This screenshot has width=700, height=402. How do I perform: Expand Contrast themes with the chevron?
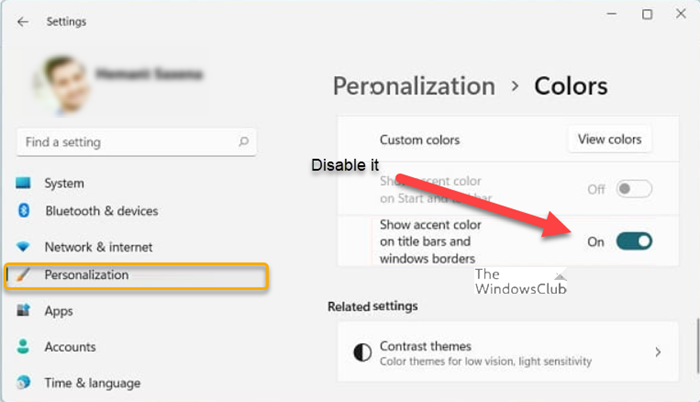(657, 352)
